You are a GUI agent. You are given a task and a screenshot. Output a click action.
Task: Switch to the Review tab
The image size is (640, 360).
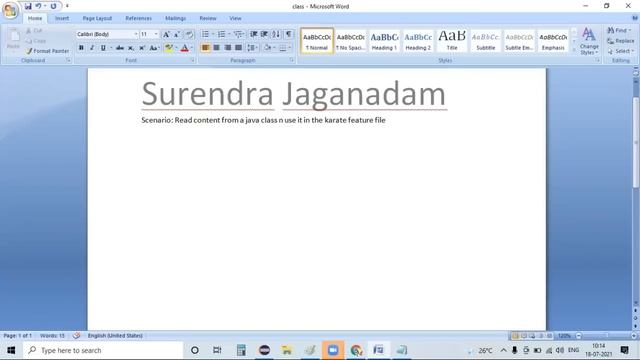[208, 18]
